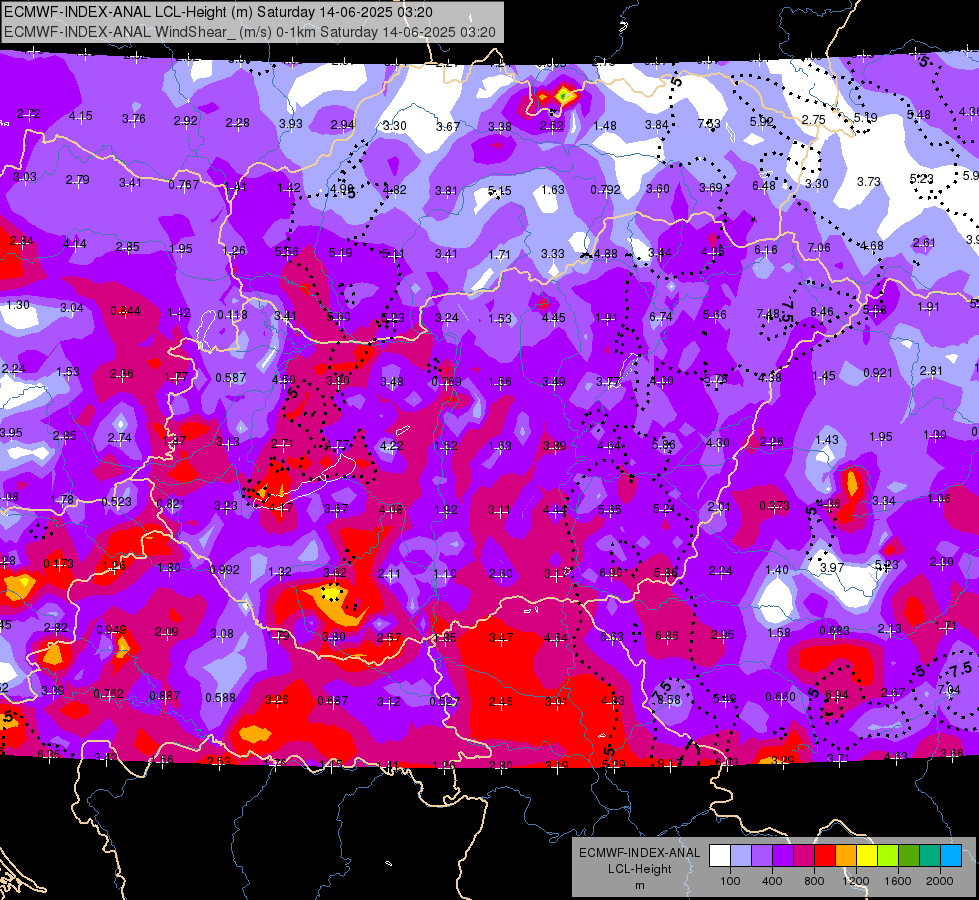The height and width of the screenshot is (900, 979).
Task: Click wind shear value 5.56
Action: click(287, 252)
